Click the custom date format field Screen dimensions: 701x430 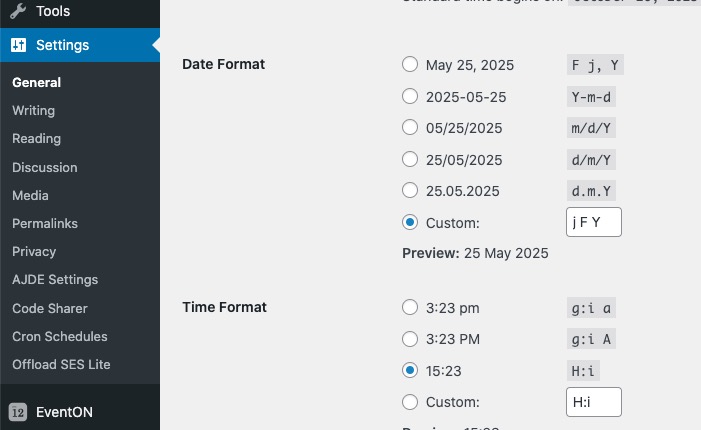[x=594, y=222]
